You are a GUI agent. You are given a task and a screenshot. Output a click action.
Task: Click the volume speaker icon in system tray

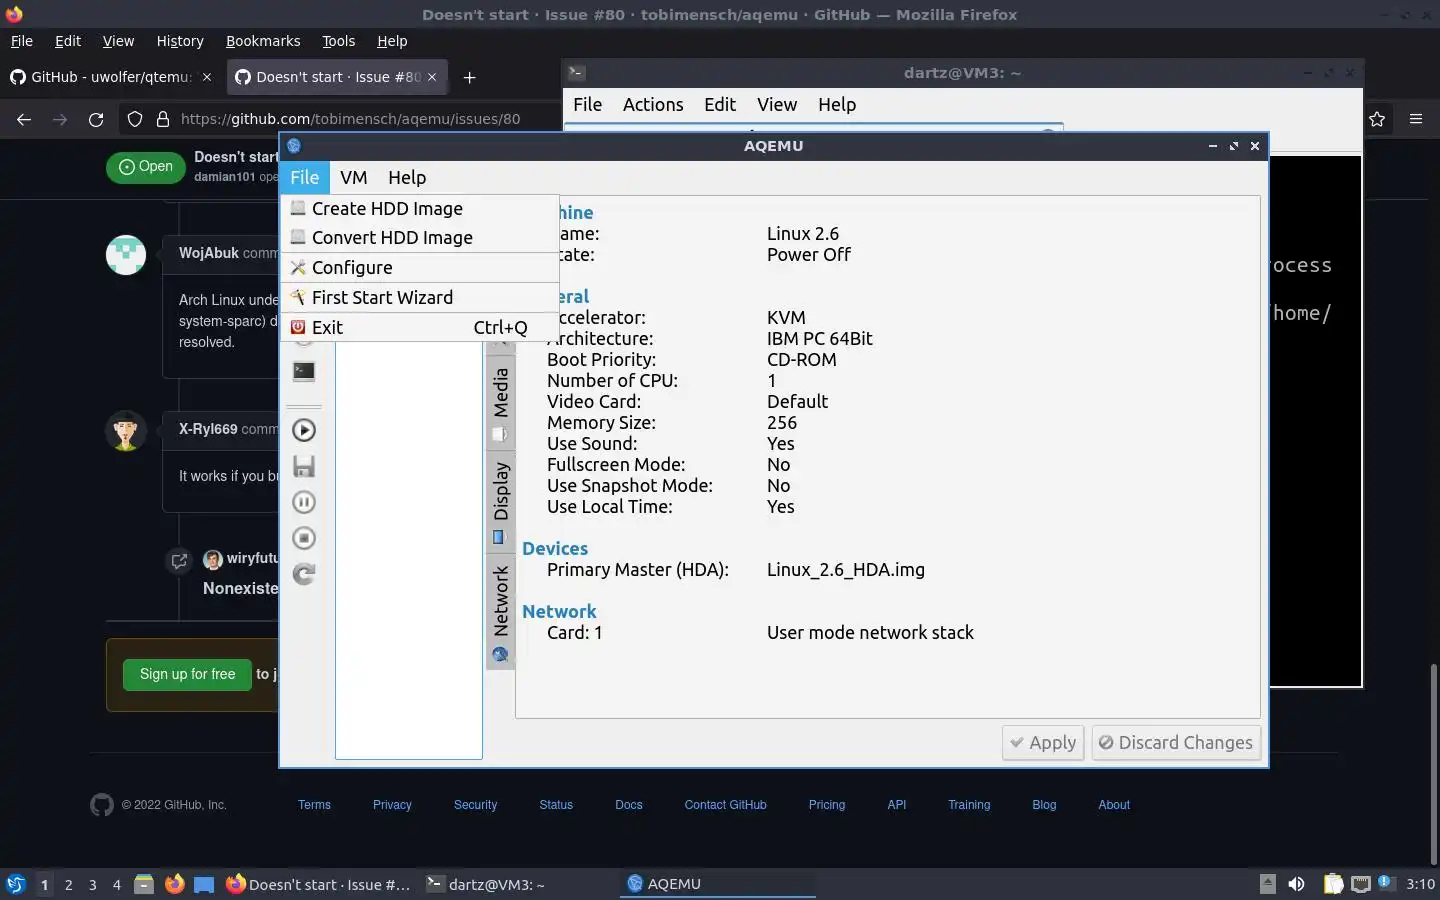pyautogui.click(x=1296, y=884)
